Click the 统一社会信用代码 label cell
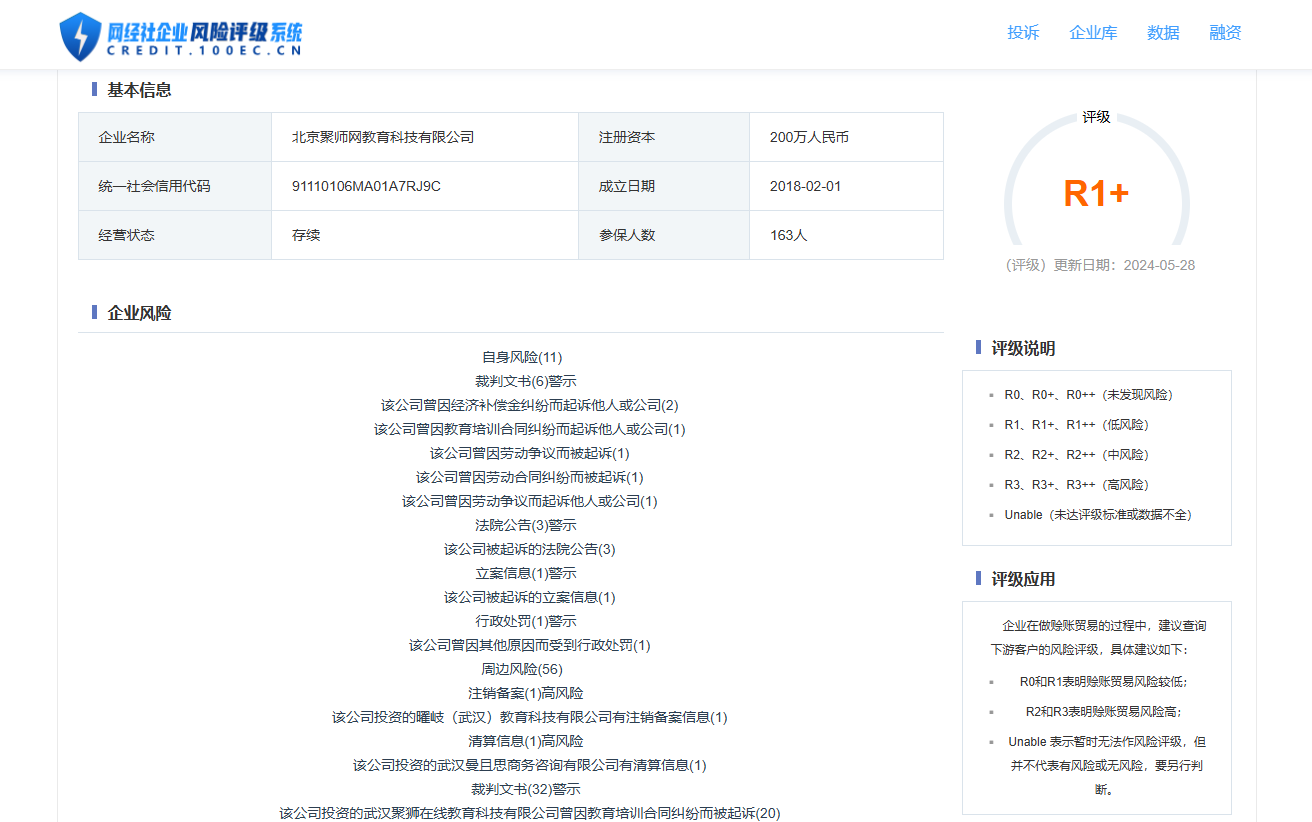 pos(175,186)
